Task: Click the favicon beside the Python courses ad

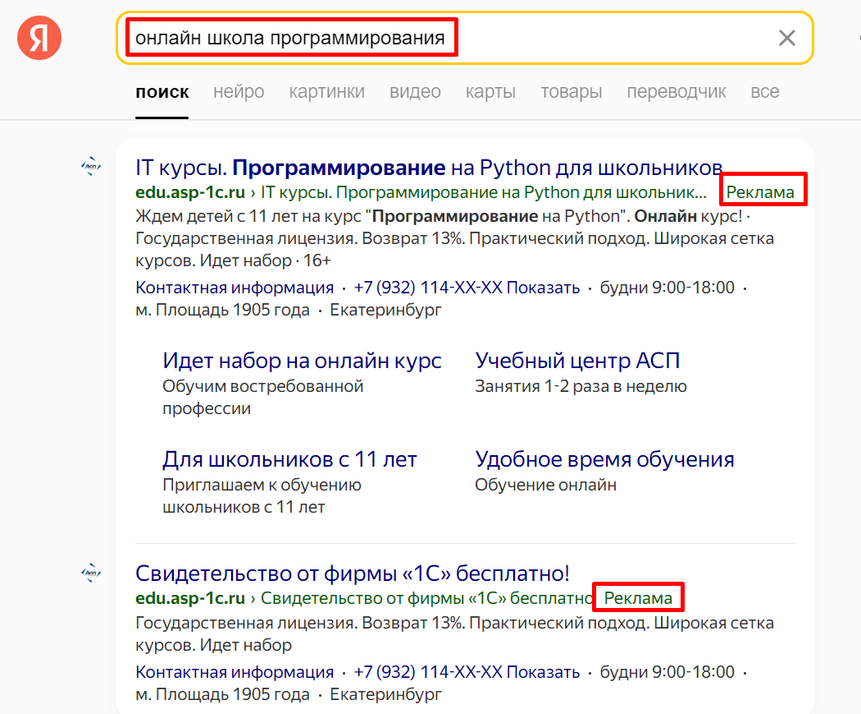Action: (91, 166)
